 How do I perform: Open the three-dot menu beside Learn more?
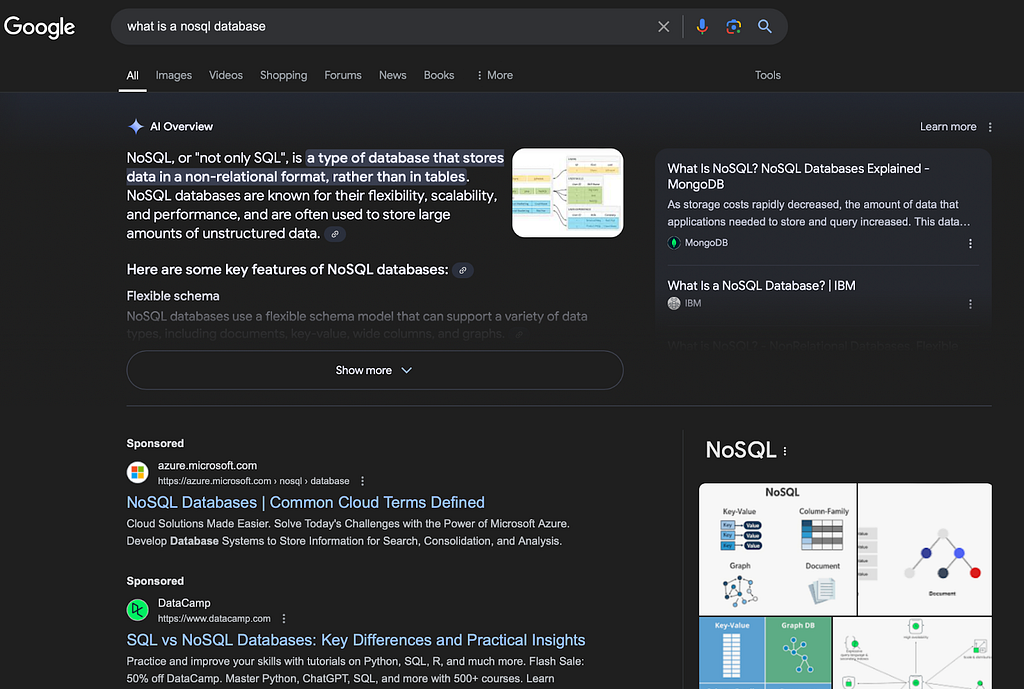click(990, 127)
